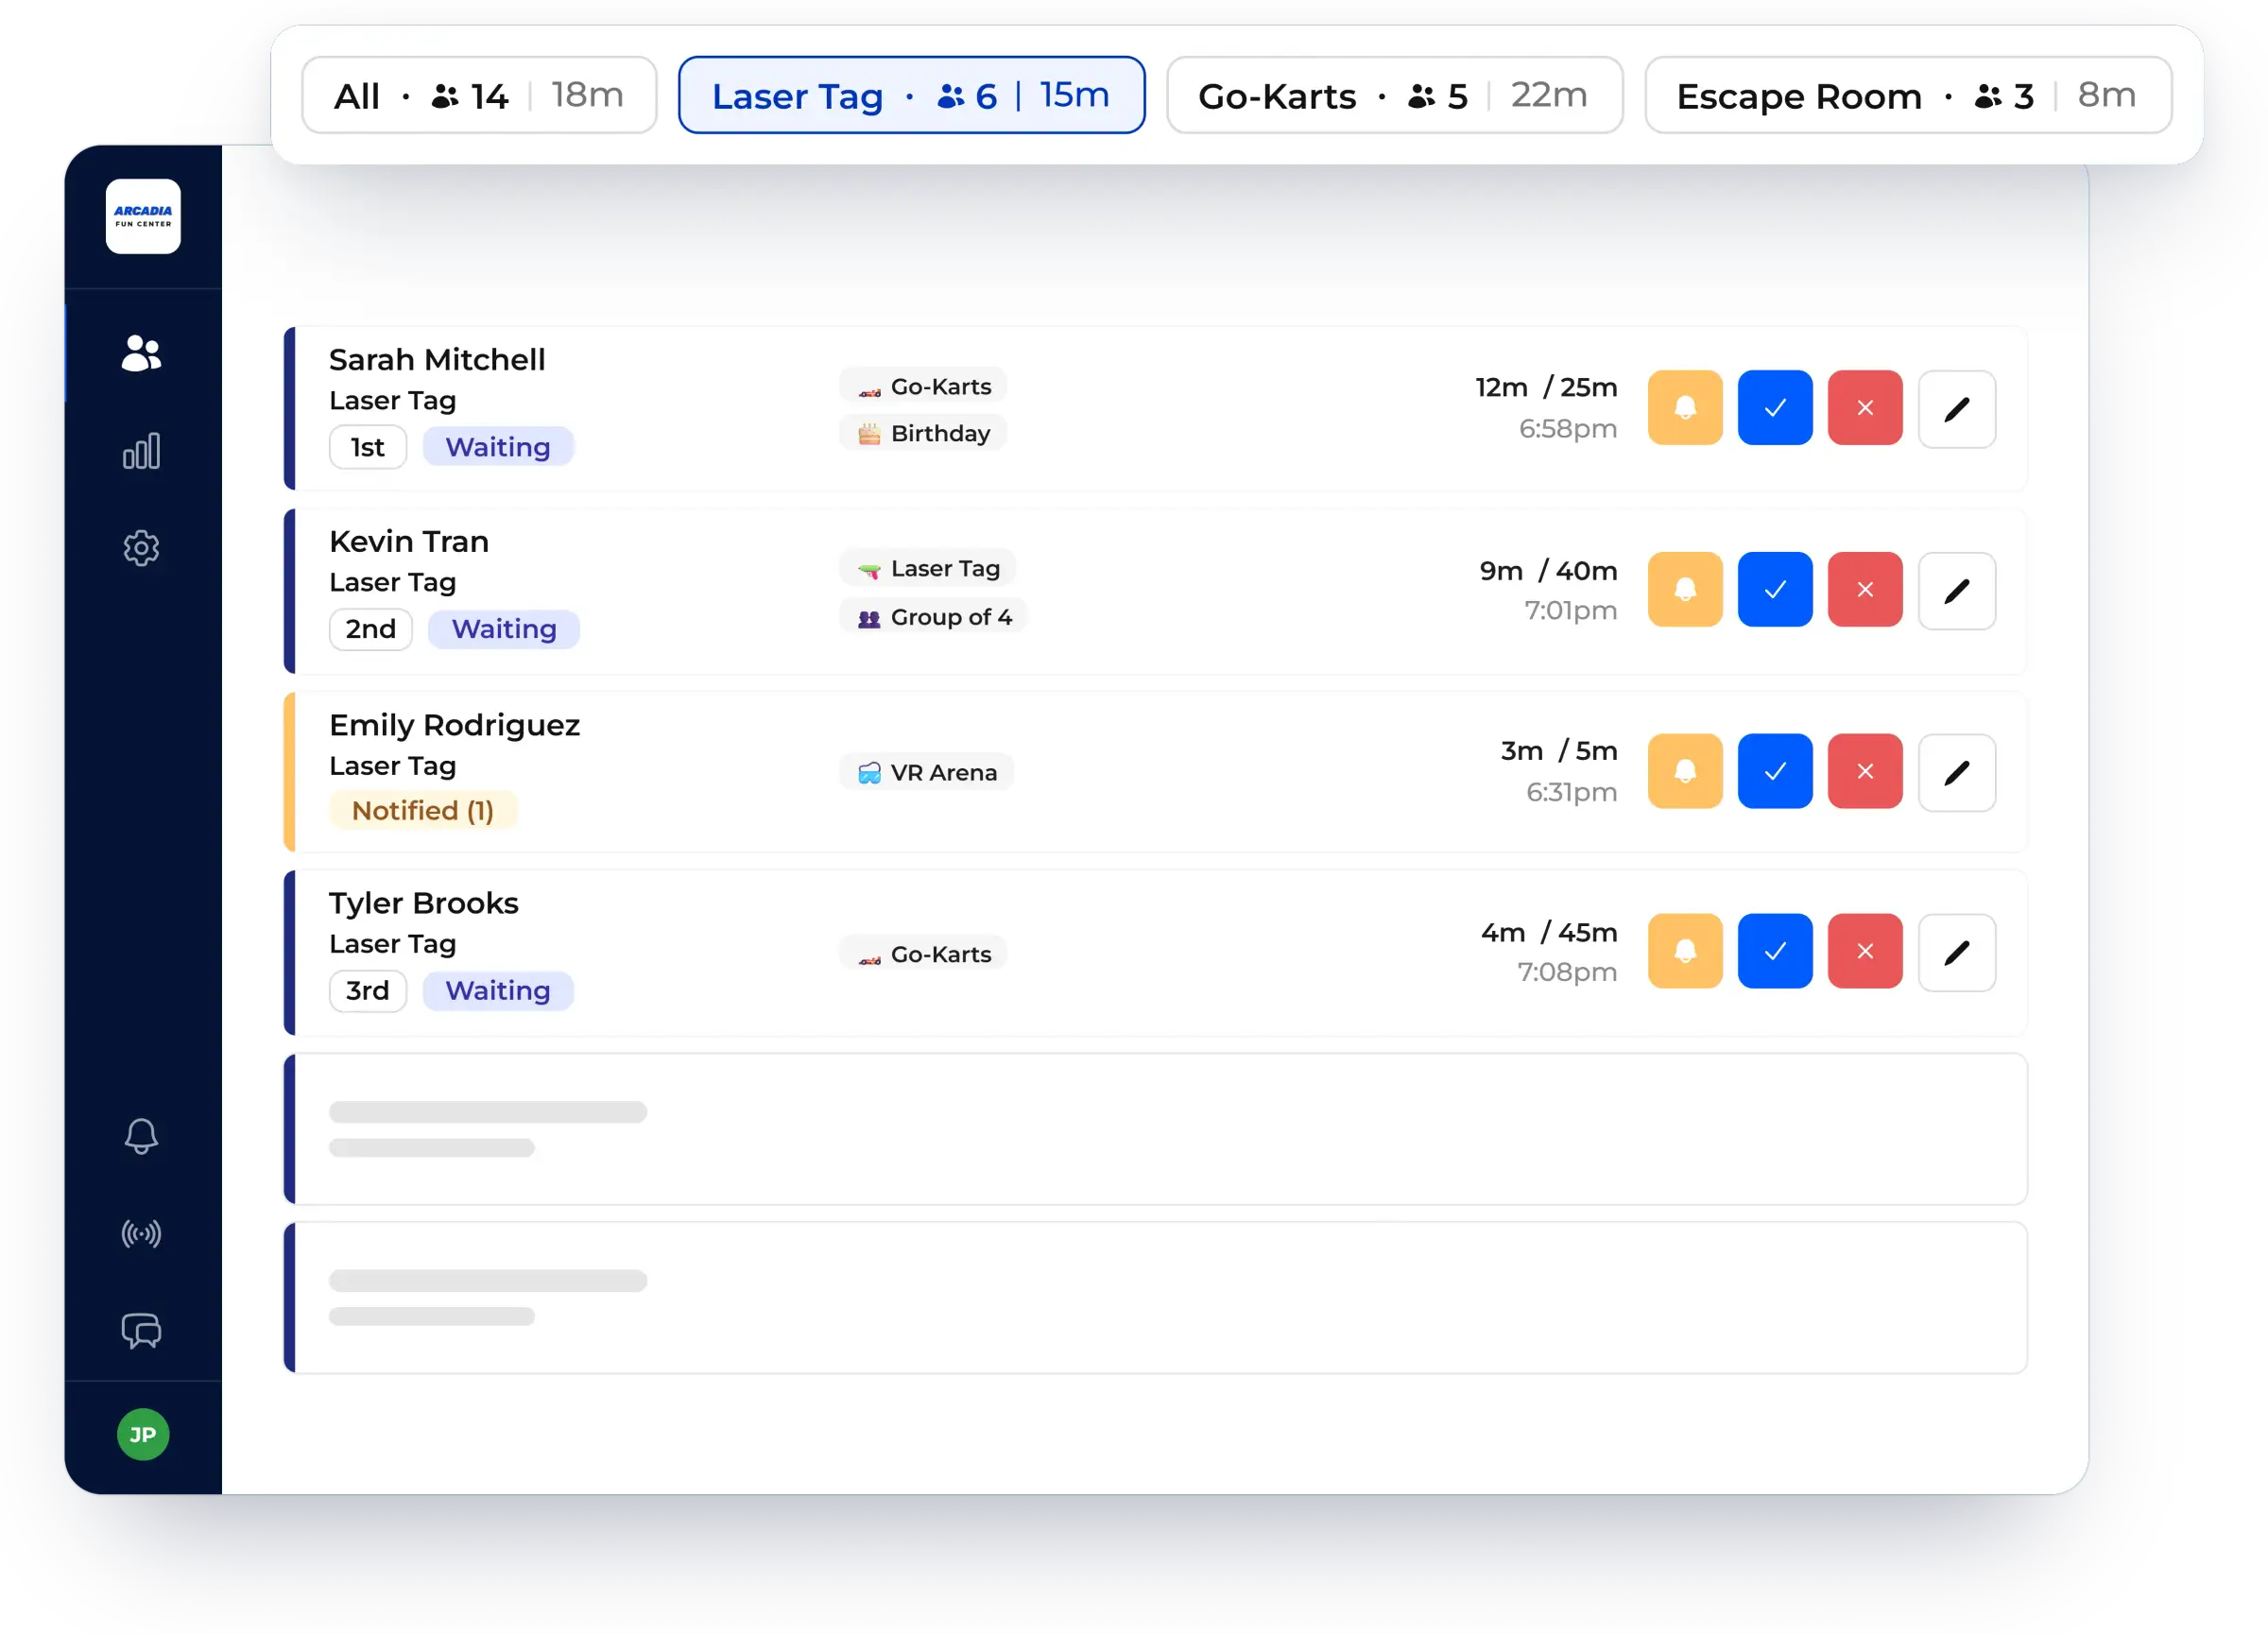Click Tyler Brooks's Go-Karts tag
Image resolution: width=2268 pixels, height=1634 pixels.
(923, 954)
